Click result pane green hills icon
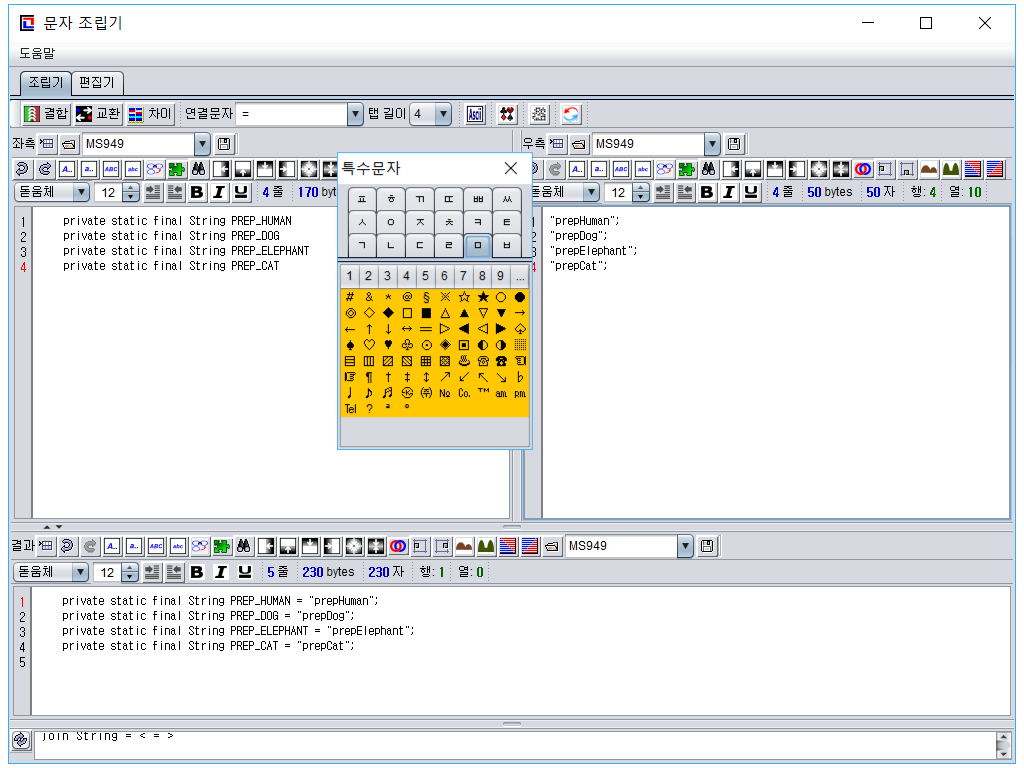This screenshot has height=768, width=1024. click(486, 546)
